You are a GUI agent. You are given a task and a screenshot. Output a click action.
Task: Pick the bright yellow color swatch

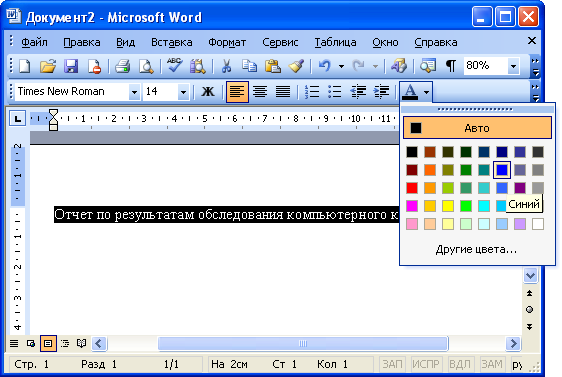click(448, 206)
